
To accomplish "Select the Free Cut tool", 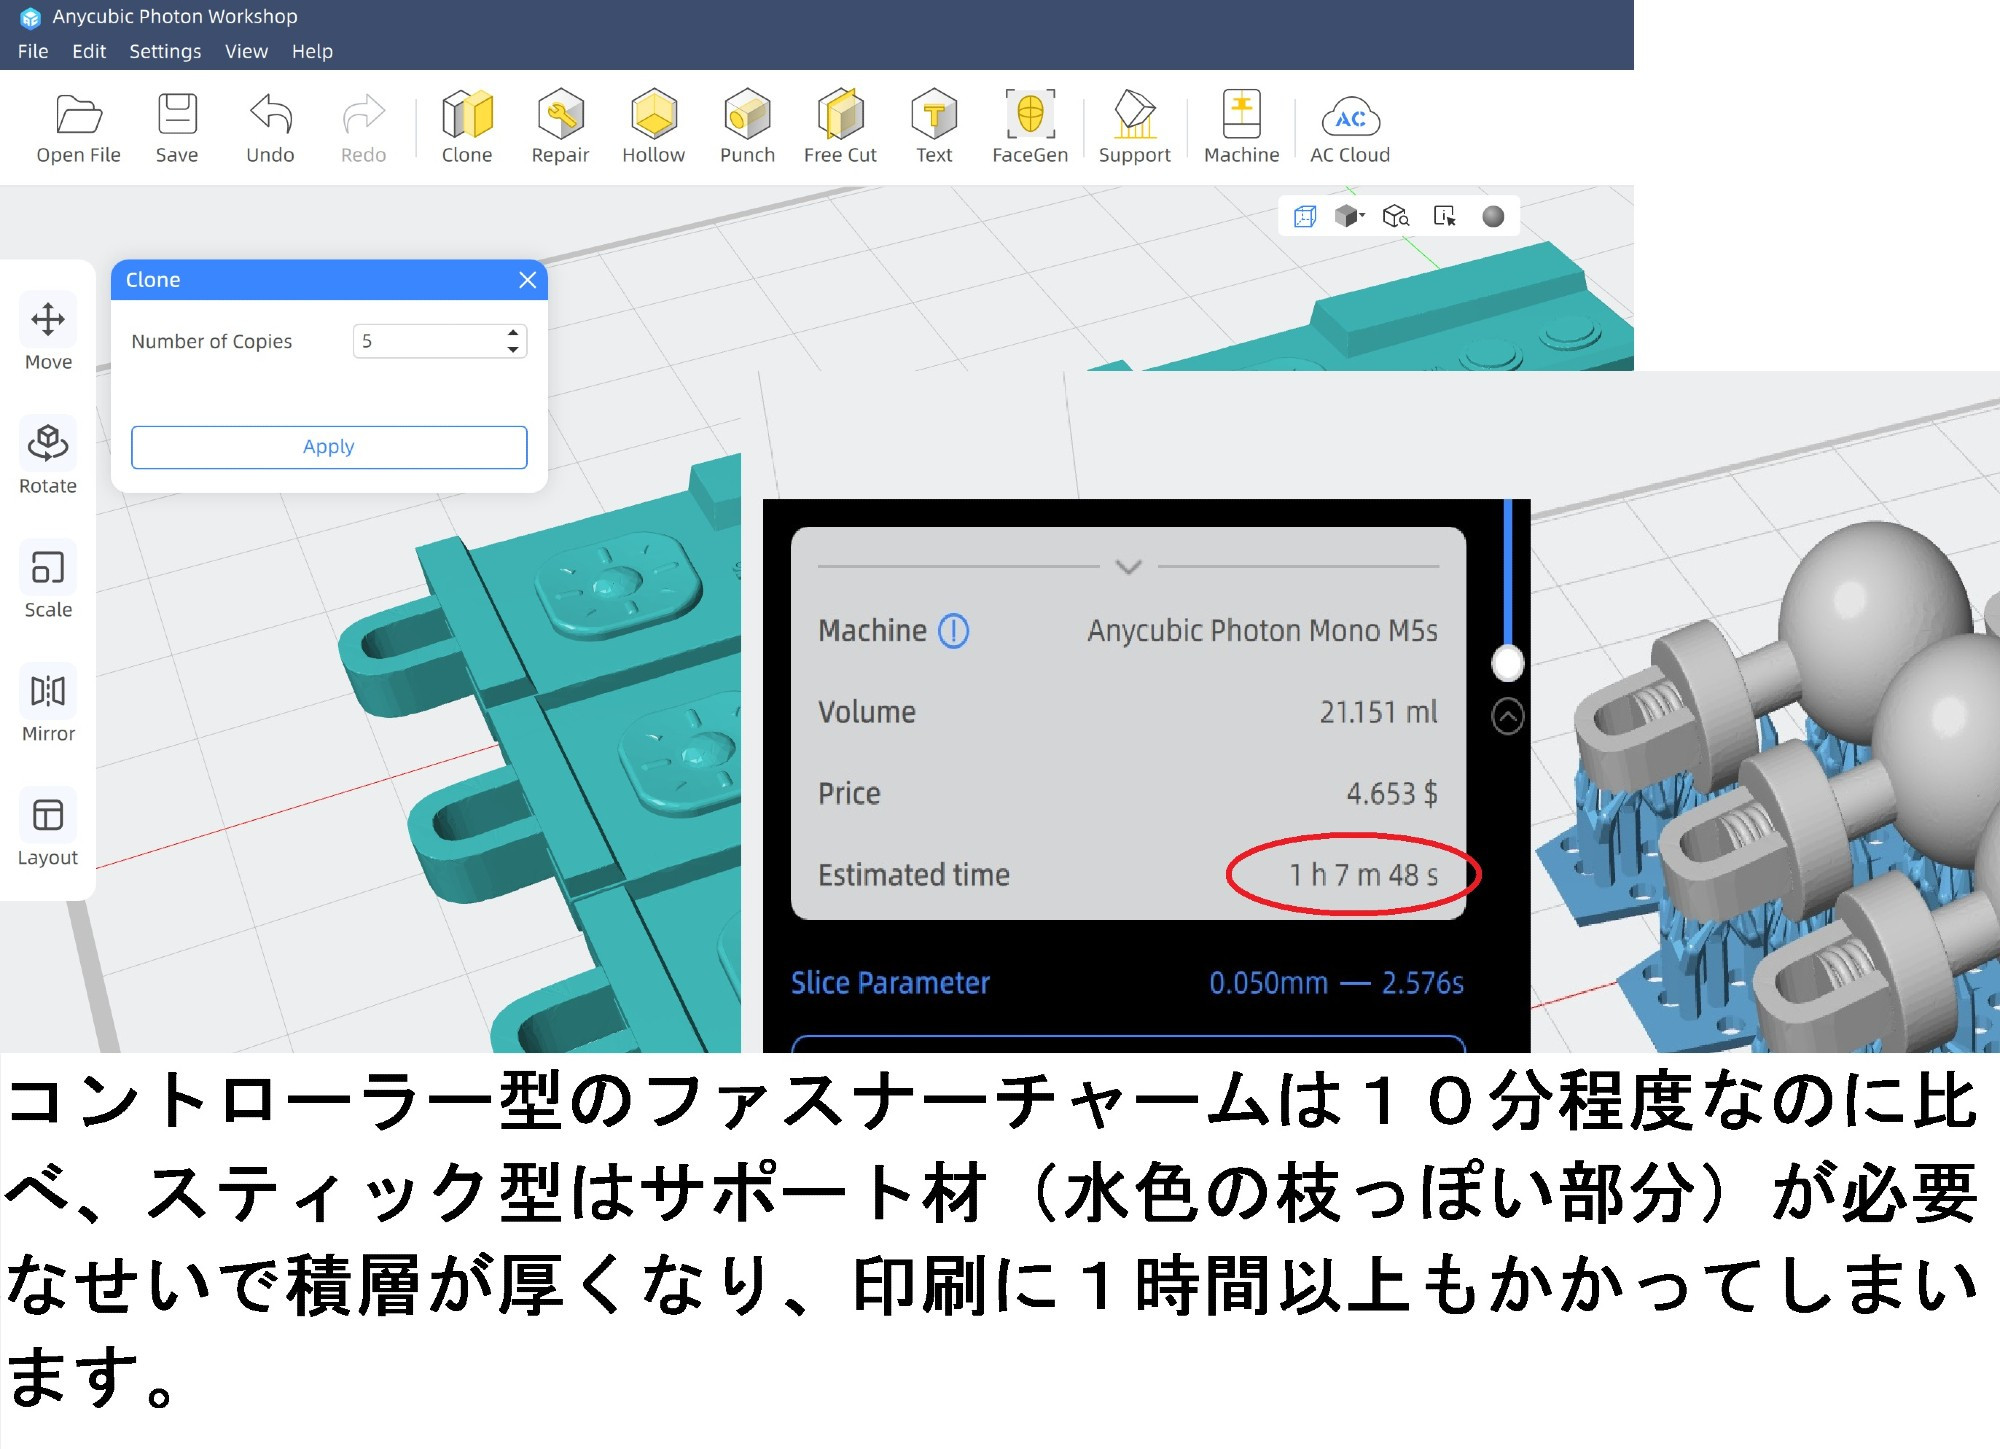I will point(840,127).
